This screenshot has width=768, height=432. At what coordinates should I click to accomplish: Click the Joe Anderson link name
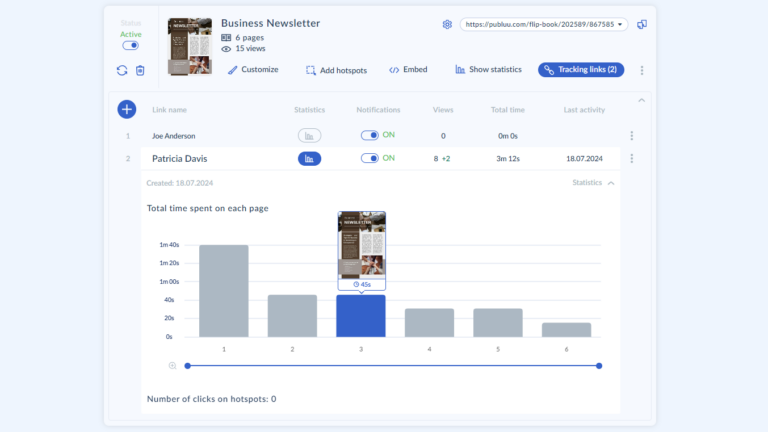pyautogui.click(x=173, y=136)
